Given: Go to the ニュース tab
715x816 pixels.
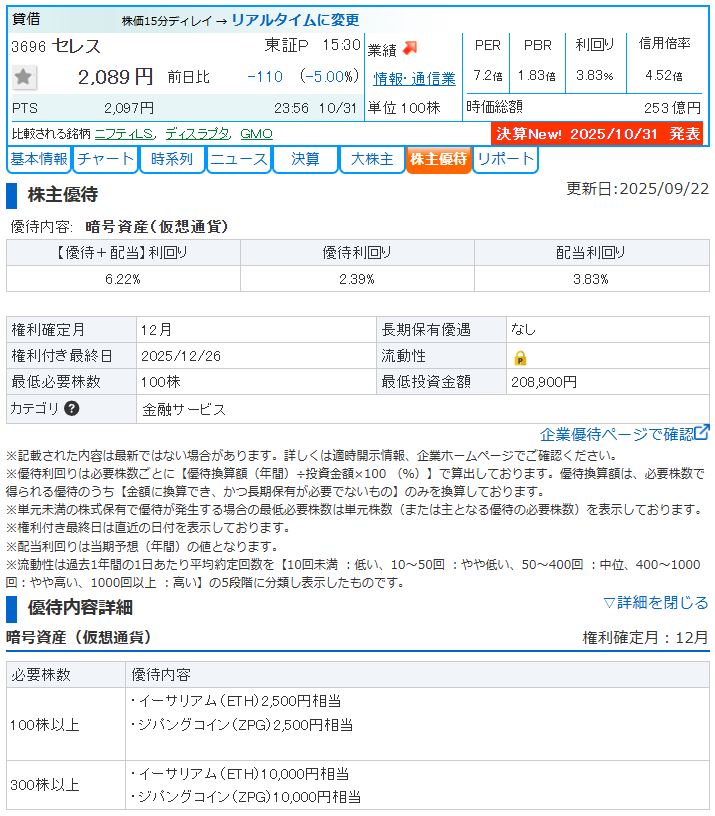Looking at the screenshot, I should click(x=238, y=160).
